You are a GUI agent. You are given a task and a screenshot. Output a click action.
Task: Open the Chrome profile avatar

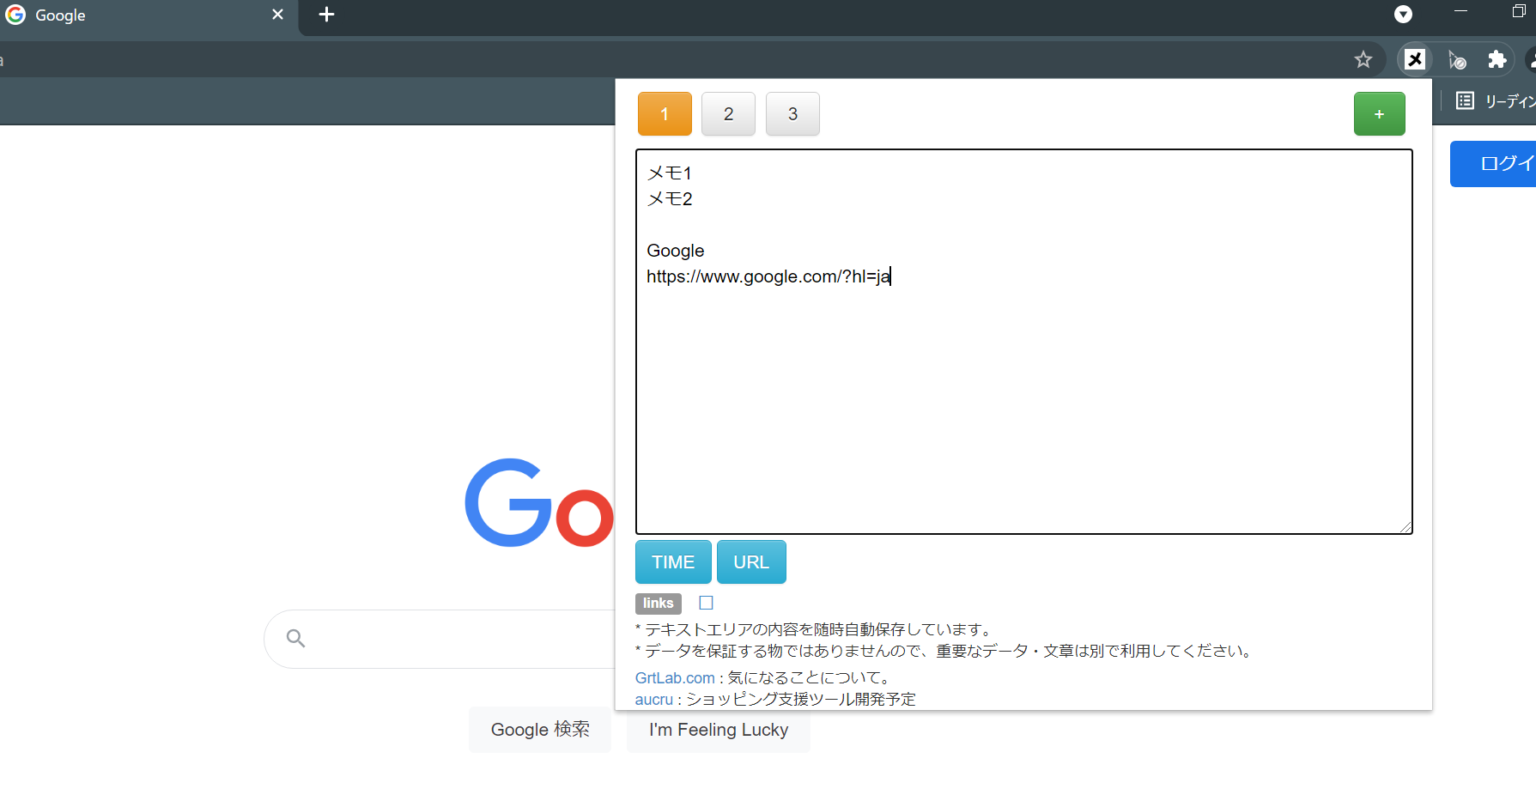[1533, 59]
